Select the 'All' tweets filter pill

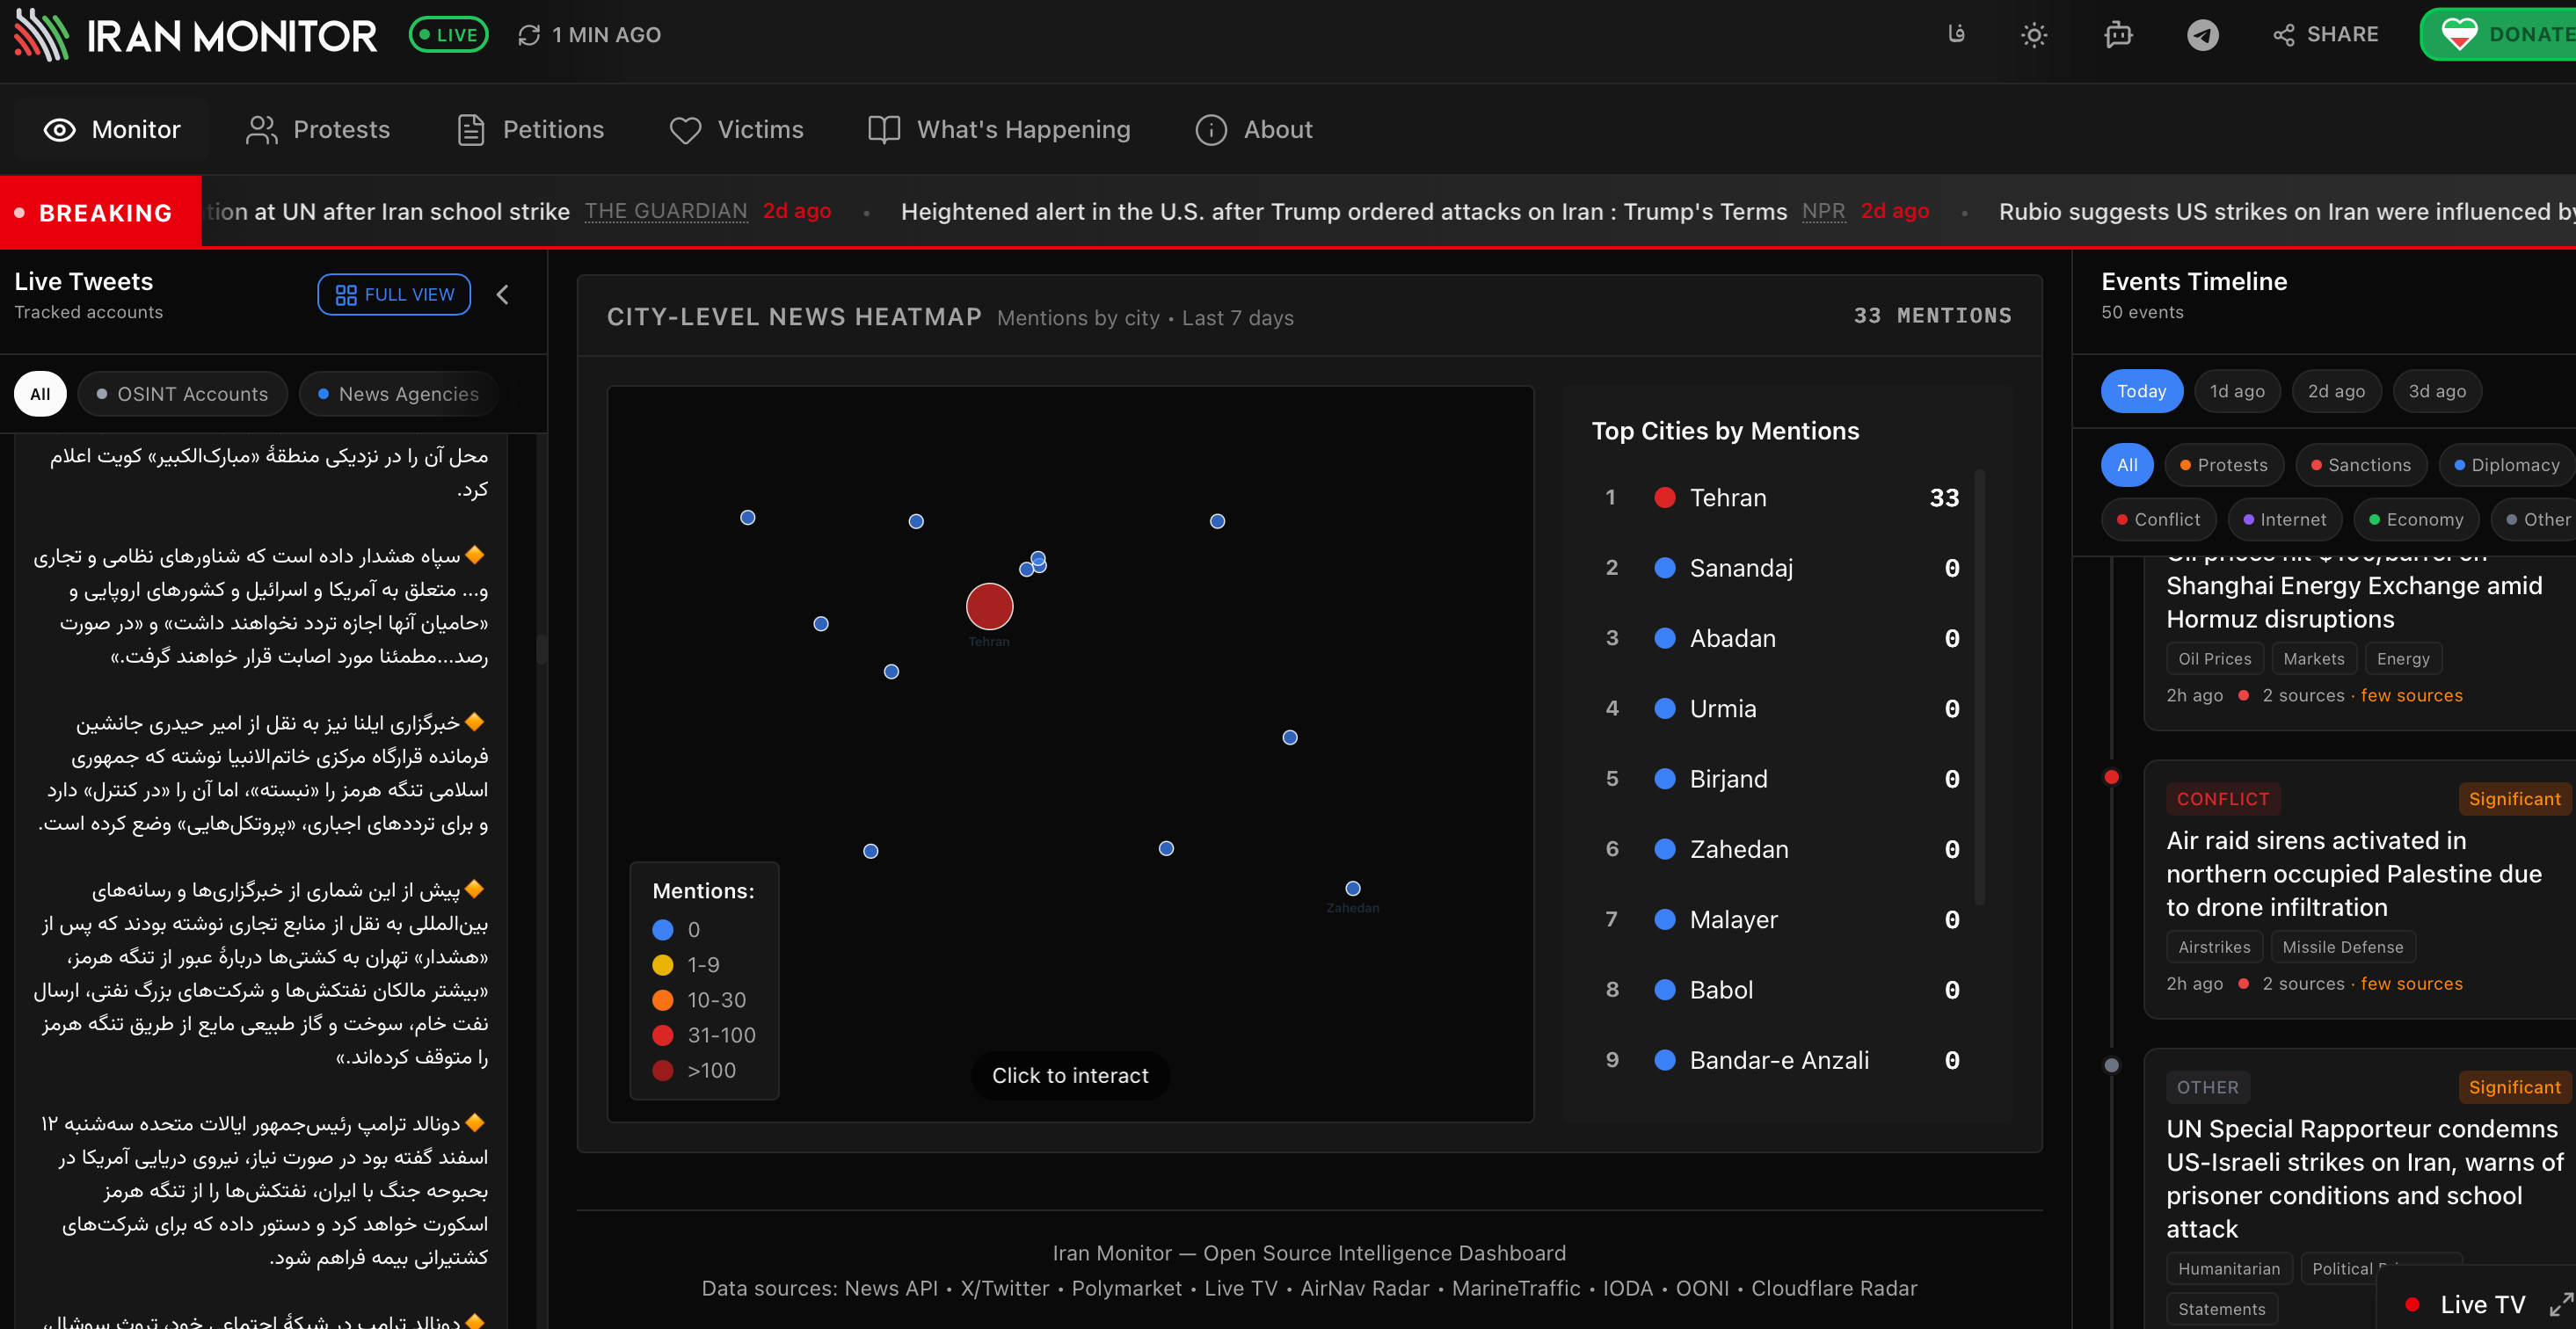point(40,394)
